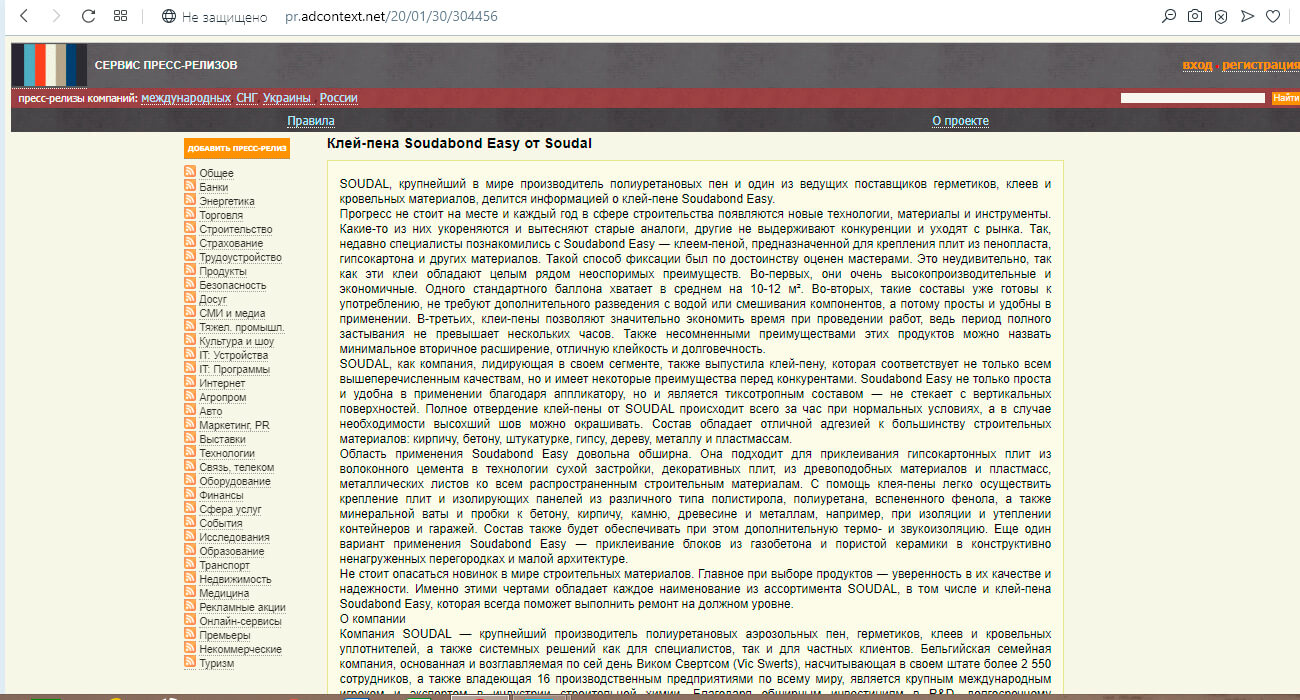
Task: Open the Связь, телеком category
Action: 236,467
